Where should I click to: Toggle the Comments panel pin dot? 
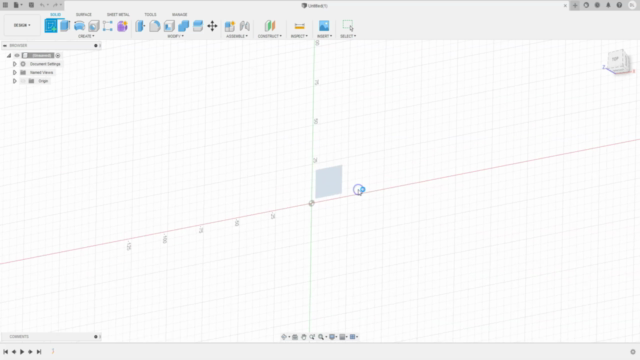coord(96,337)
